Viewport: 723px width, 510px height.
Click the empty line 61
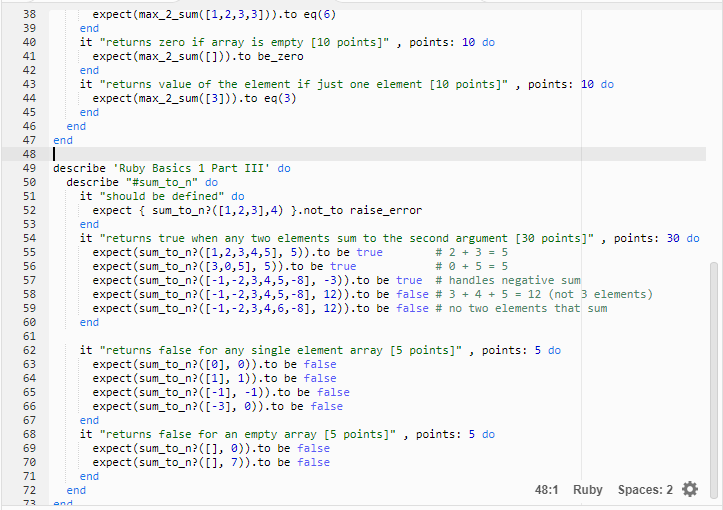377,336
